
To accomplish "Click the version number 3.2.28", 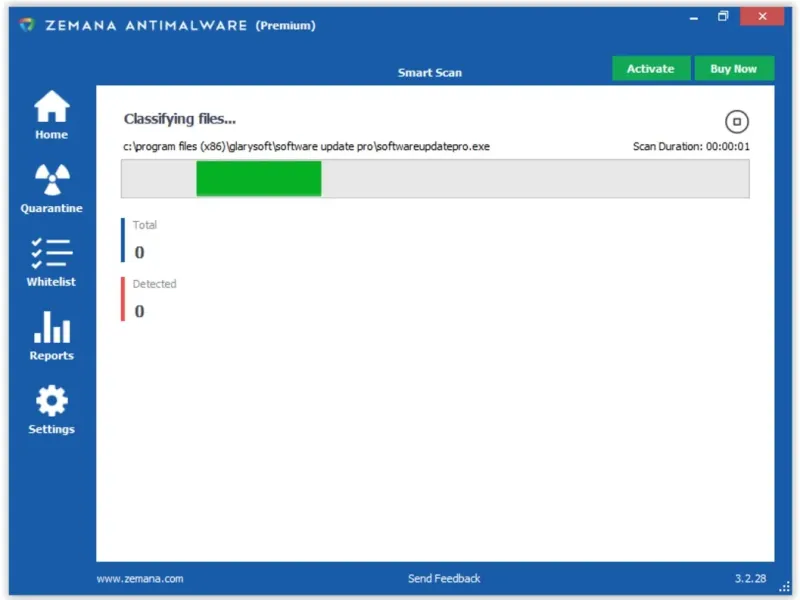I will click(x=750, y=579).
